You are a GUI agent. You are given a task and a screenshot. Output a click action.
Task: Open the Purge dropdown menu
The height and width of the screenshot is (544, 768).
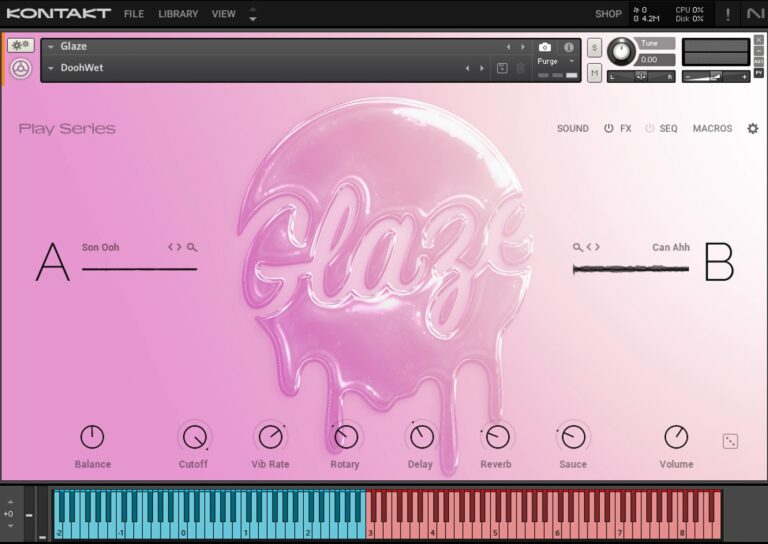click(555, 61)
